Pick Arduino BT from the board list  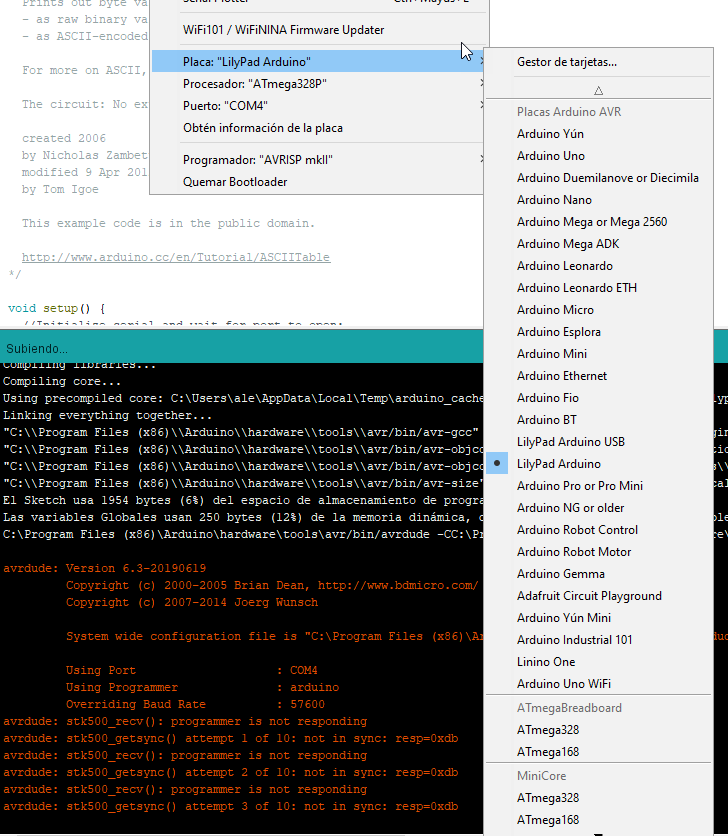598,420
